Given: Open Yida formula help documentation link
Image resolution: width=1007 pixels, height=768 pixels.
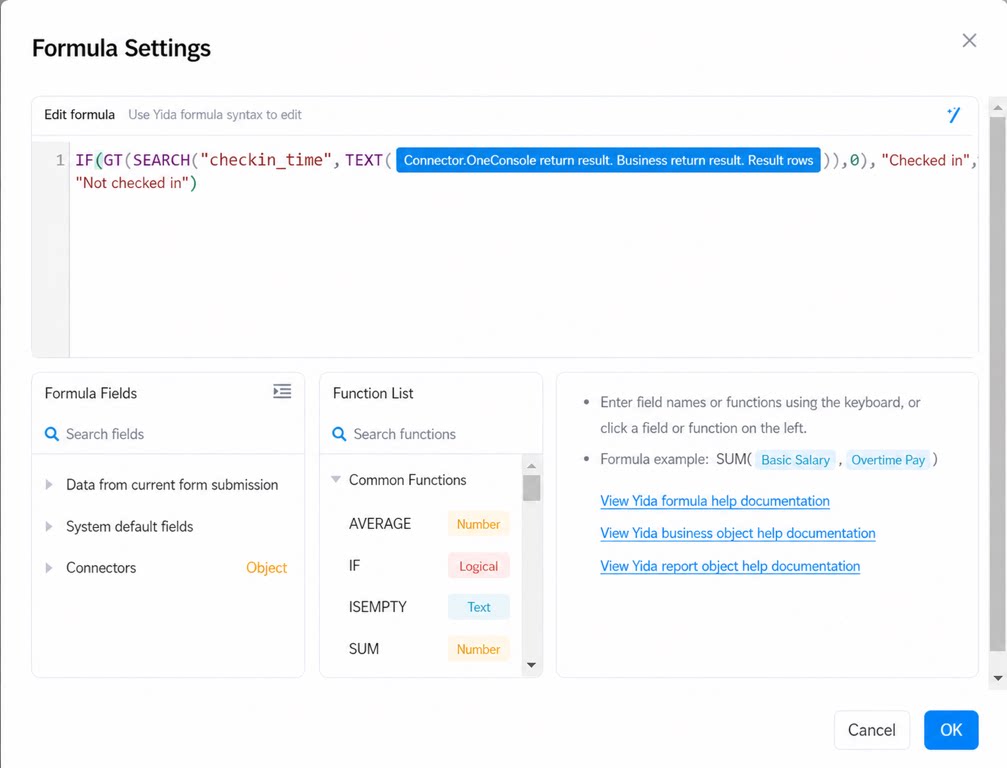Looking at the screenshot, I should click(x=715, y=501).
